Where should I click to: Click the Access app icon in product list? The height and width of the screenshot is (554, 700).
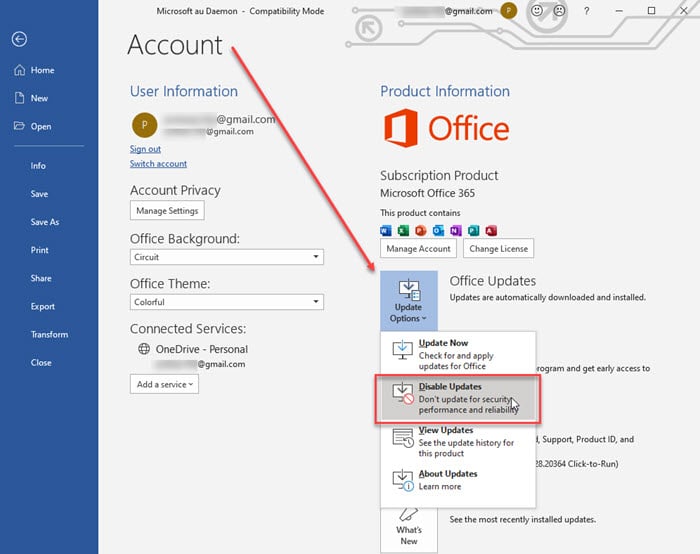[491, 230]
